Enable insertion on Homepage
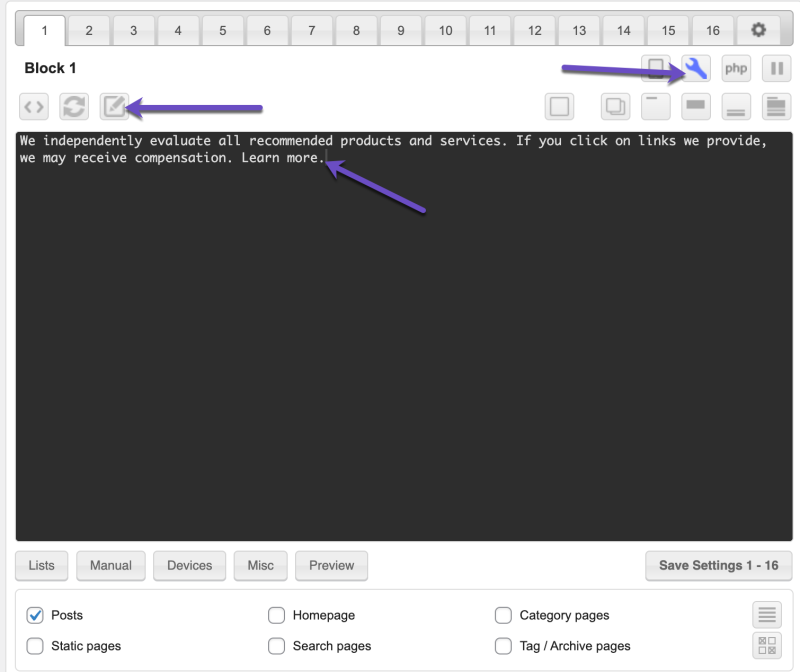The image size is (800, 672). tap(276, 615)
